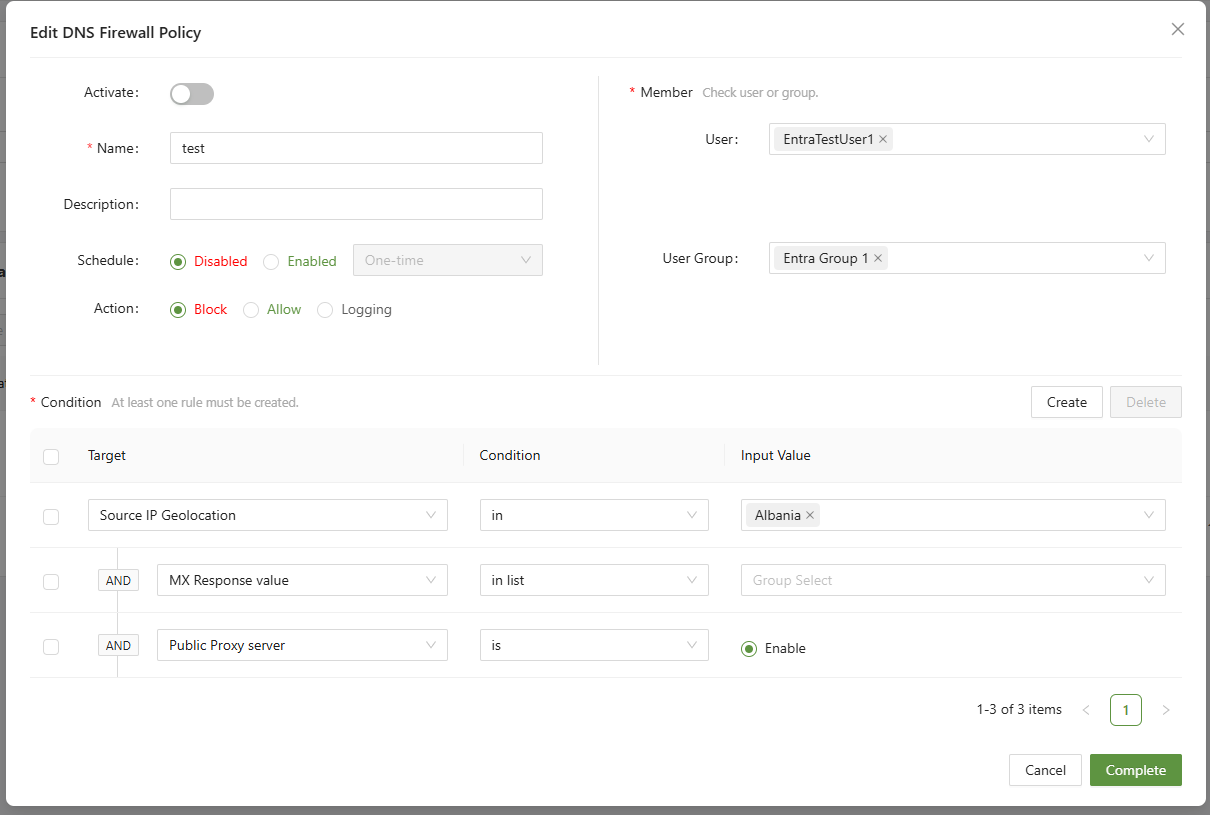Click into the Description text field
Image resolution: width=1210 pixels, height=815 pixels.
[x=356, y=204]
